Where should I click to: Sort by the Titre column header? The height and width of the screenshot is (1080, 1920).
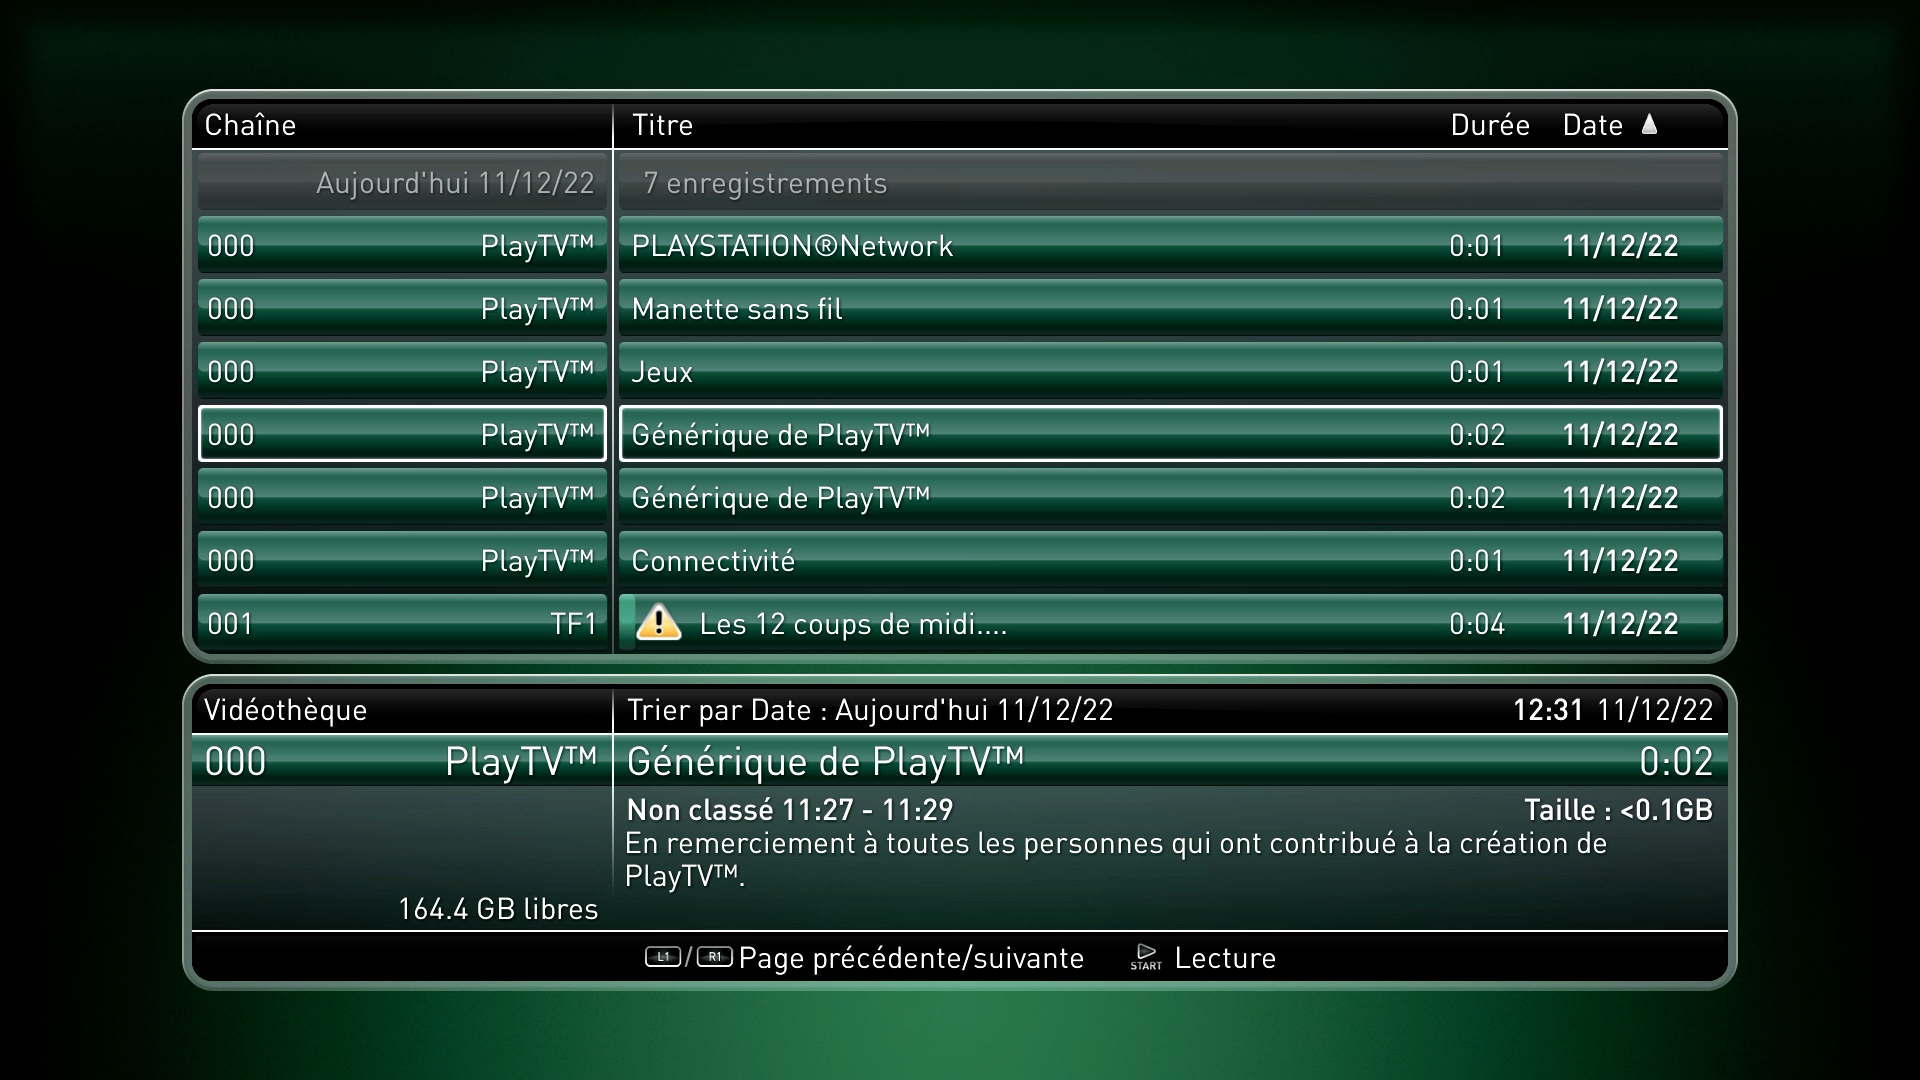tap(662, 125)
